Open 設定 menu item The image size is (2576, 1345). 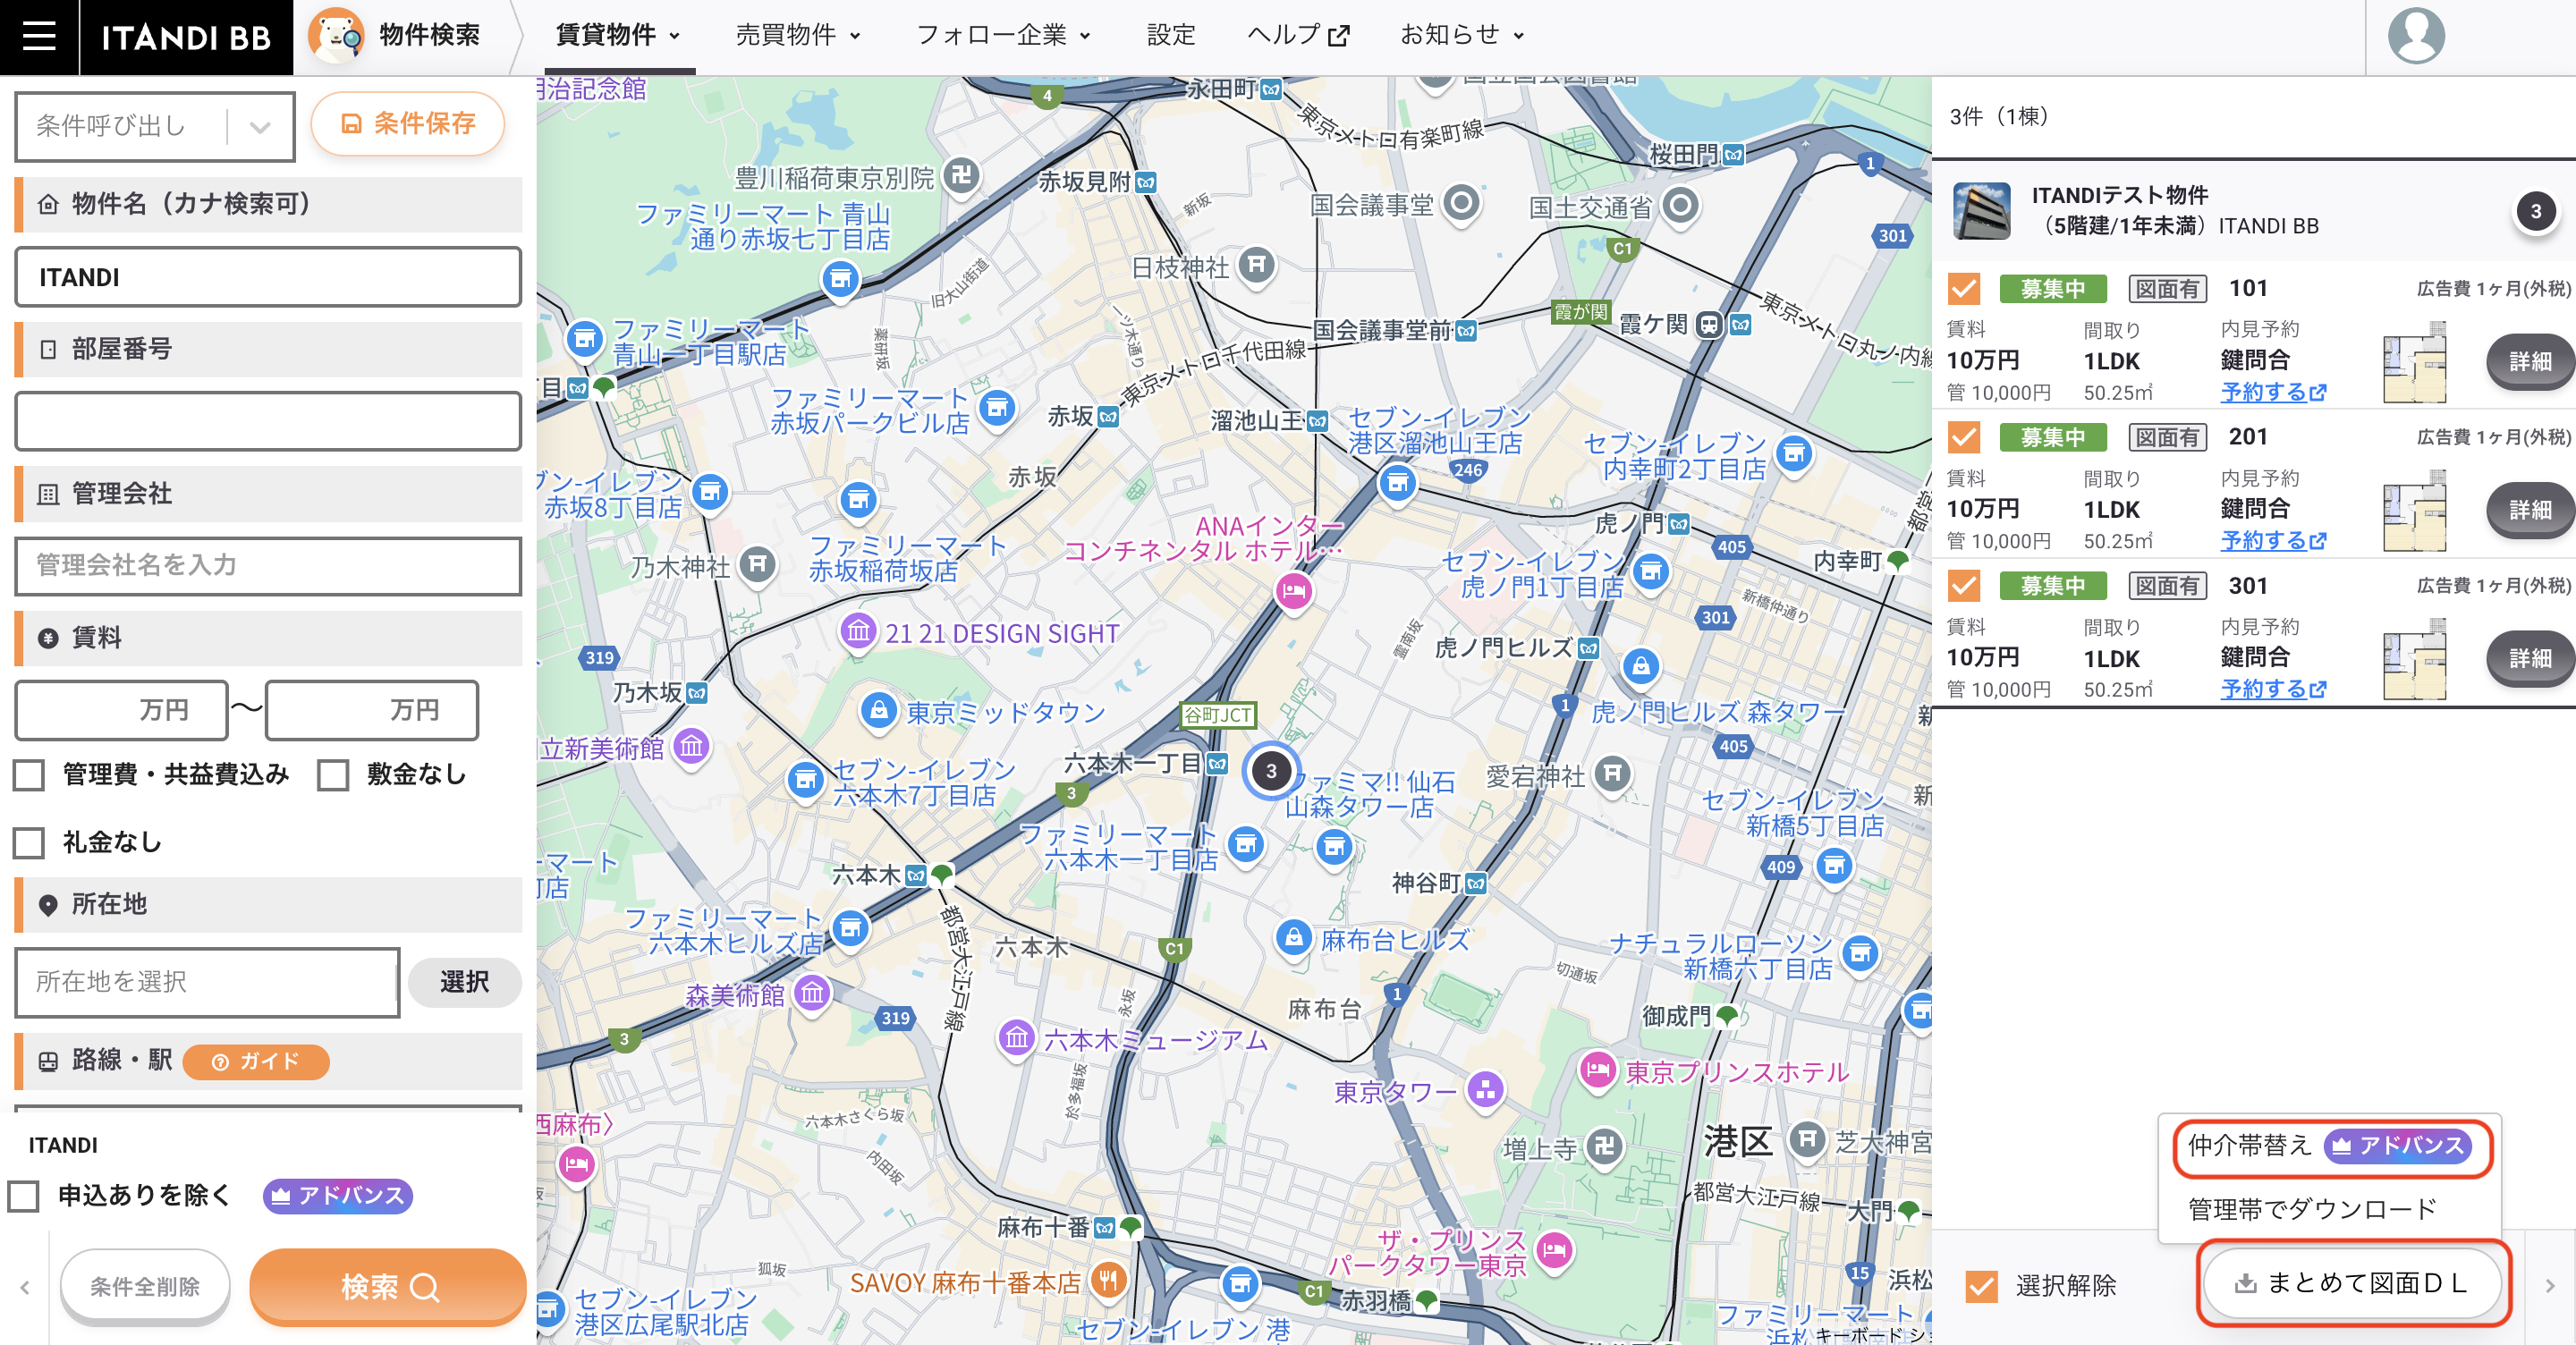coord(1170,35)
